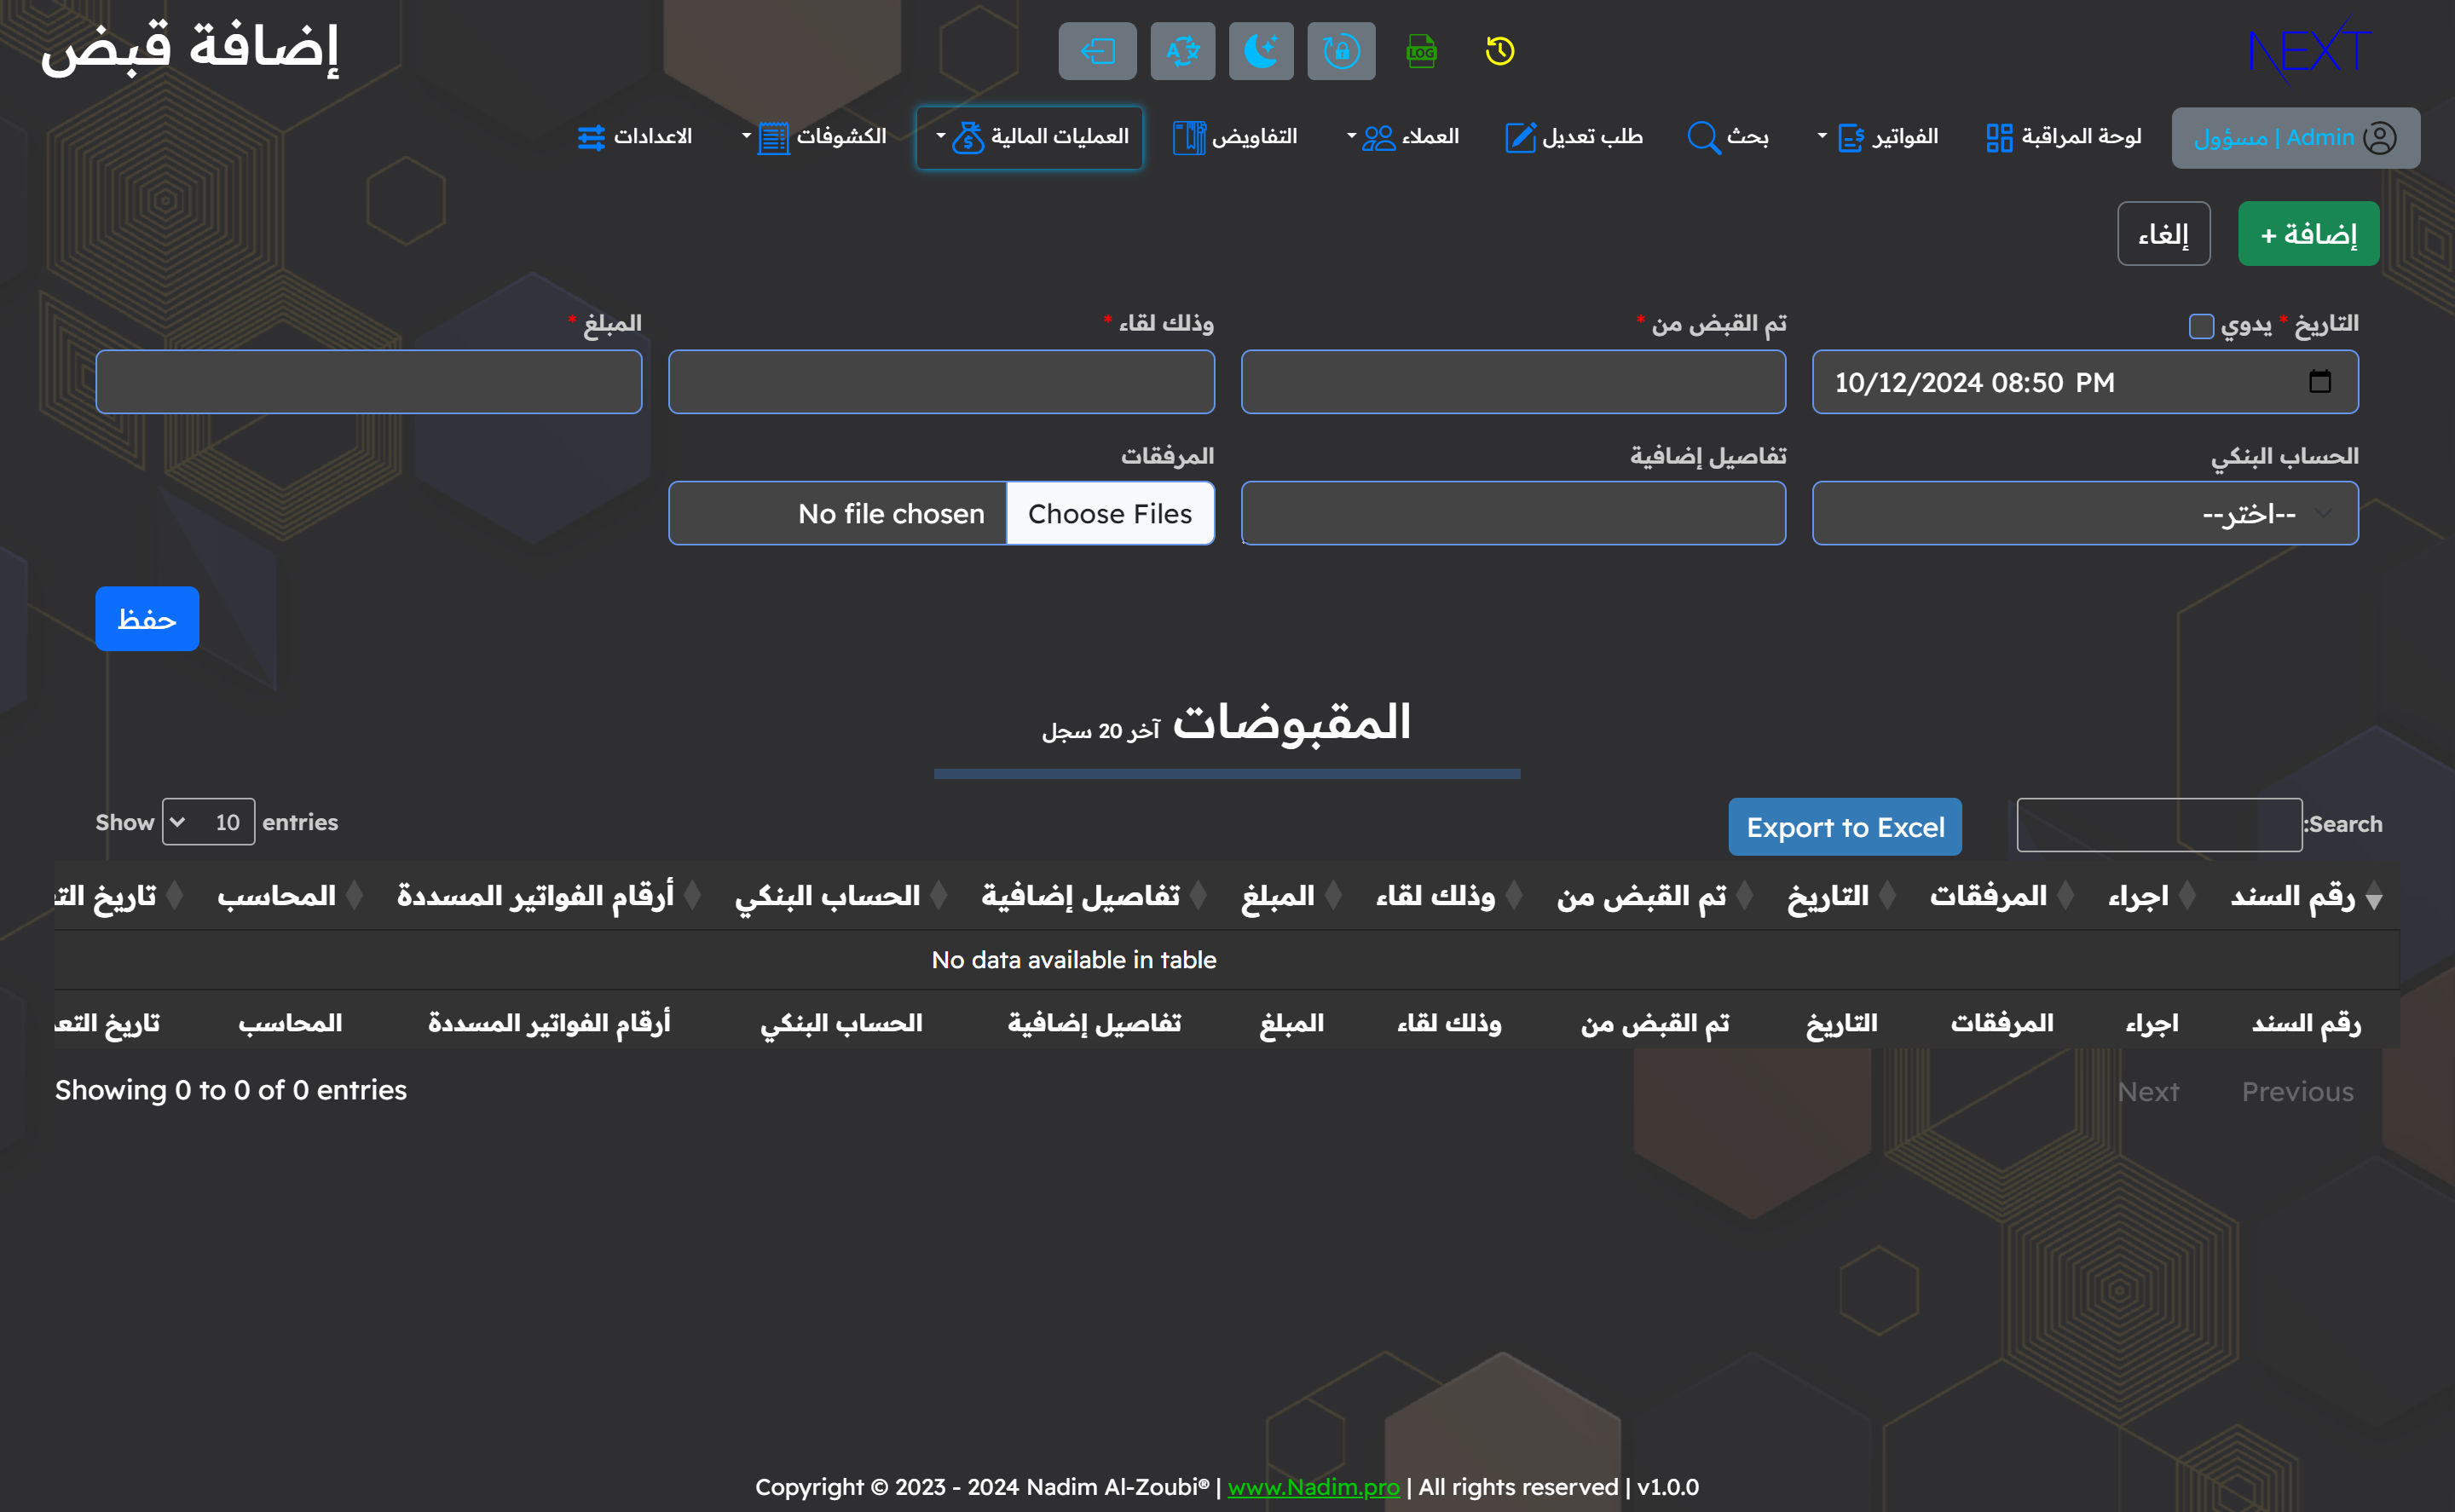
Task: Open the green LOG file icon
Action: tap(1421, 51)
